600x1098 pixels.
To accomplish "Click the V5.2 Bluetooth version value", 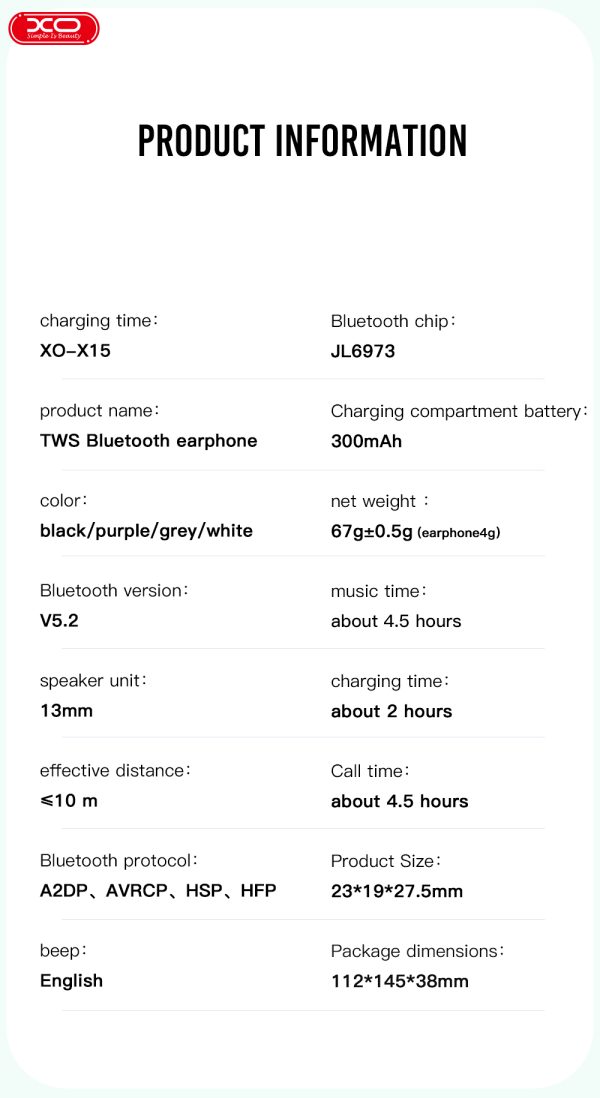I will click(59, 621).
